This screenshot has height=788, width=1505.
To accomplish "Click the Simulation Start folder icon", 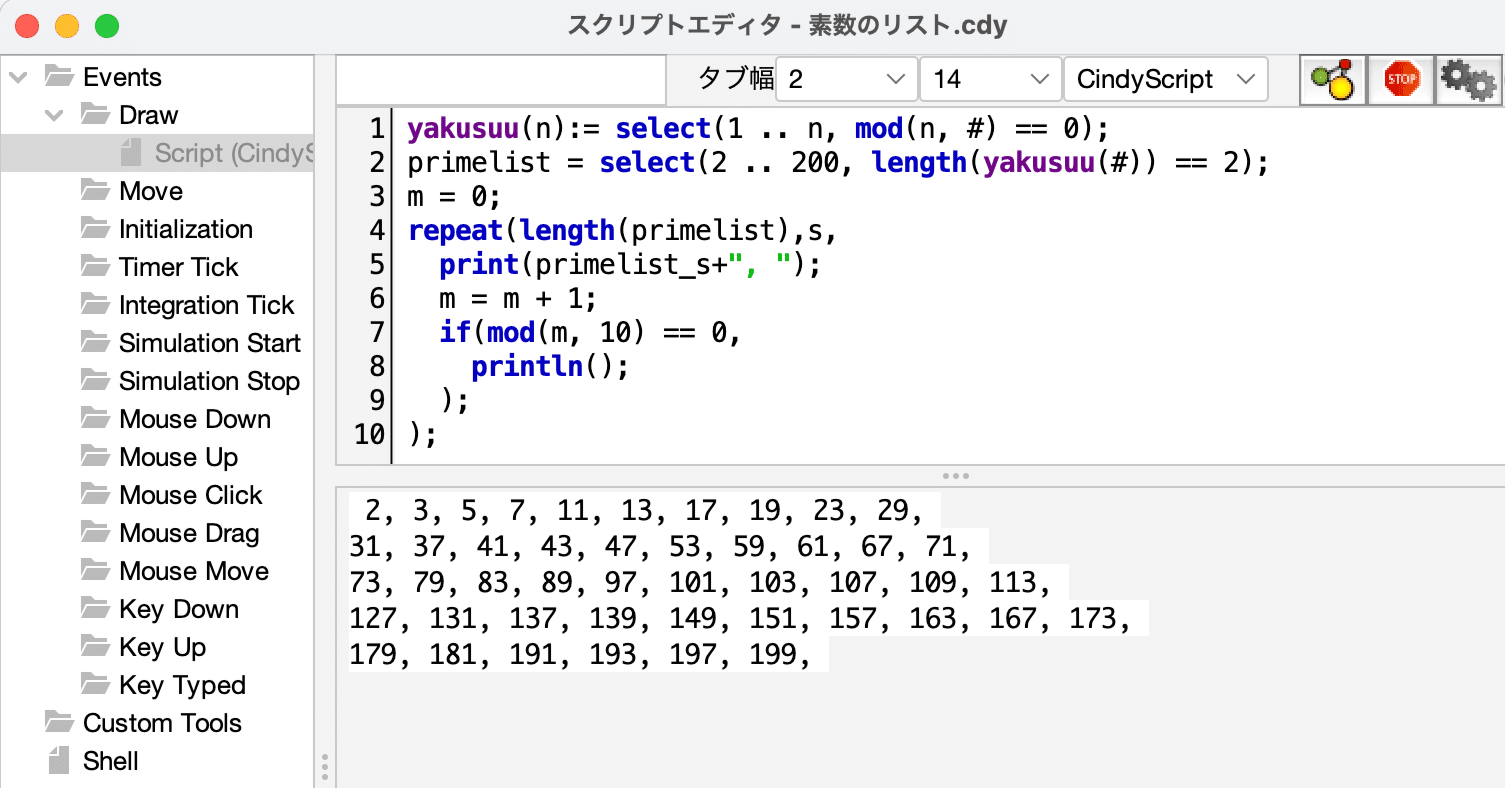I will (96, 342).
